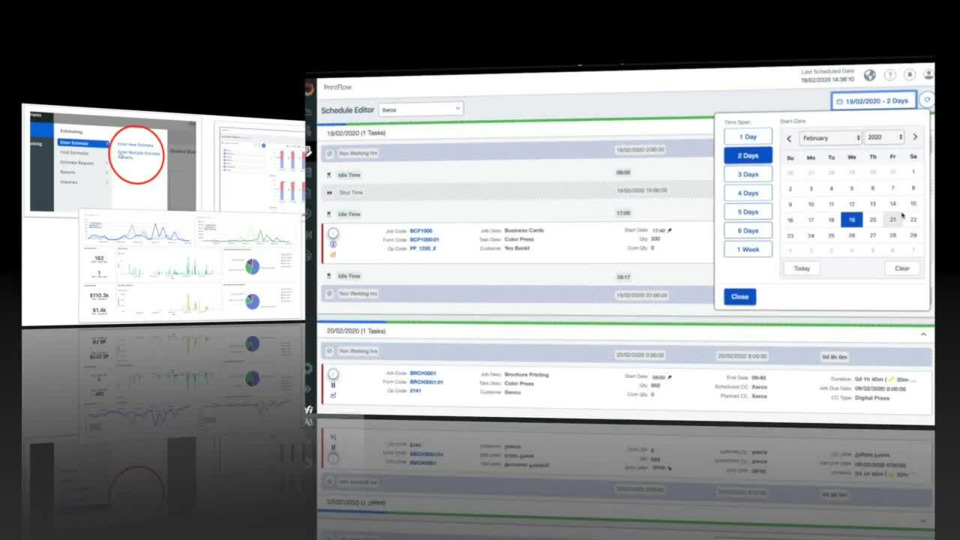Open the February month dropdown
This screenshot has height=540, width=960.
pyautogui.click(x=830, y=138)
